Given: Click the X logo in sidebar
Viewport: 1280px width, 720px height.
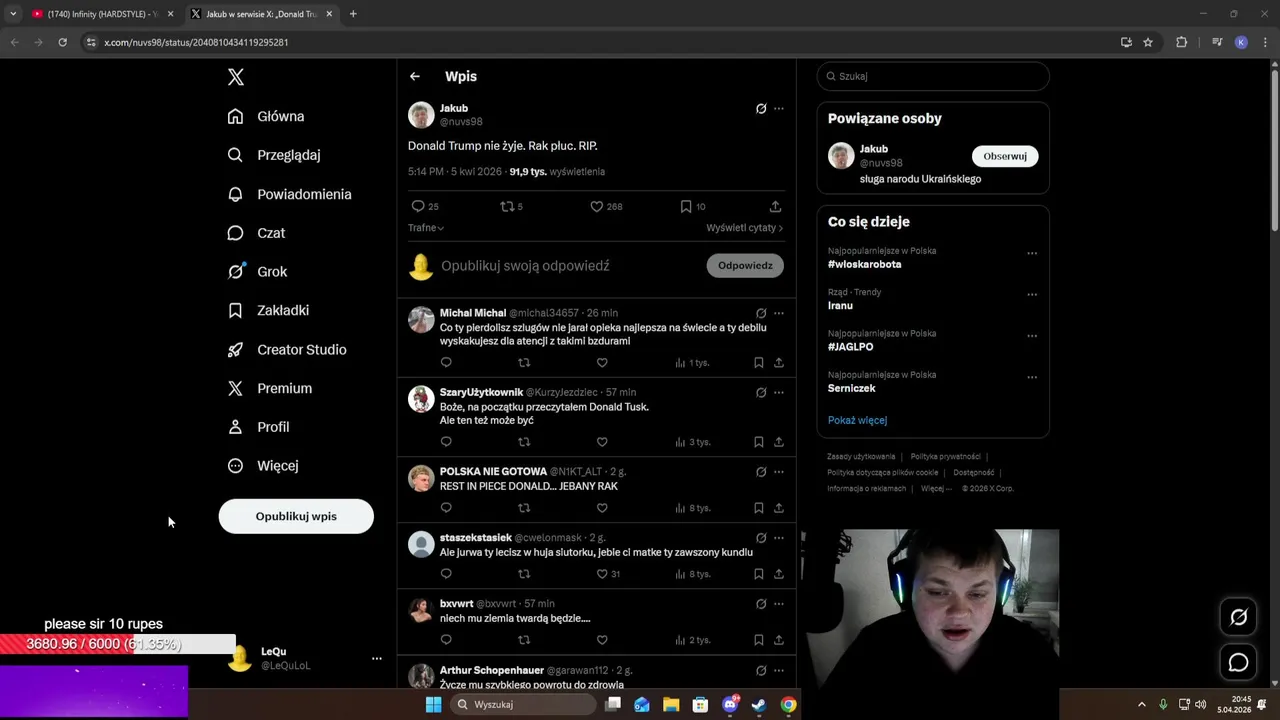Looking at the screenshot, I should pyautogui.click(x=235, y=77).
